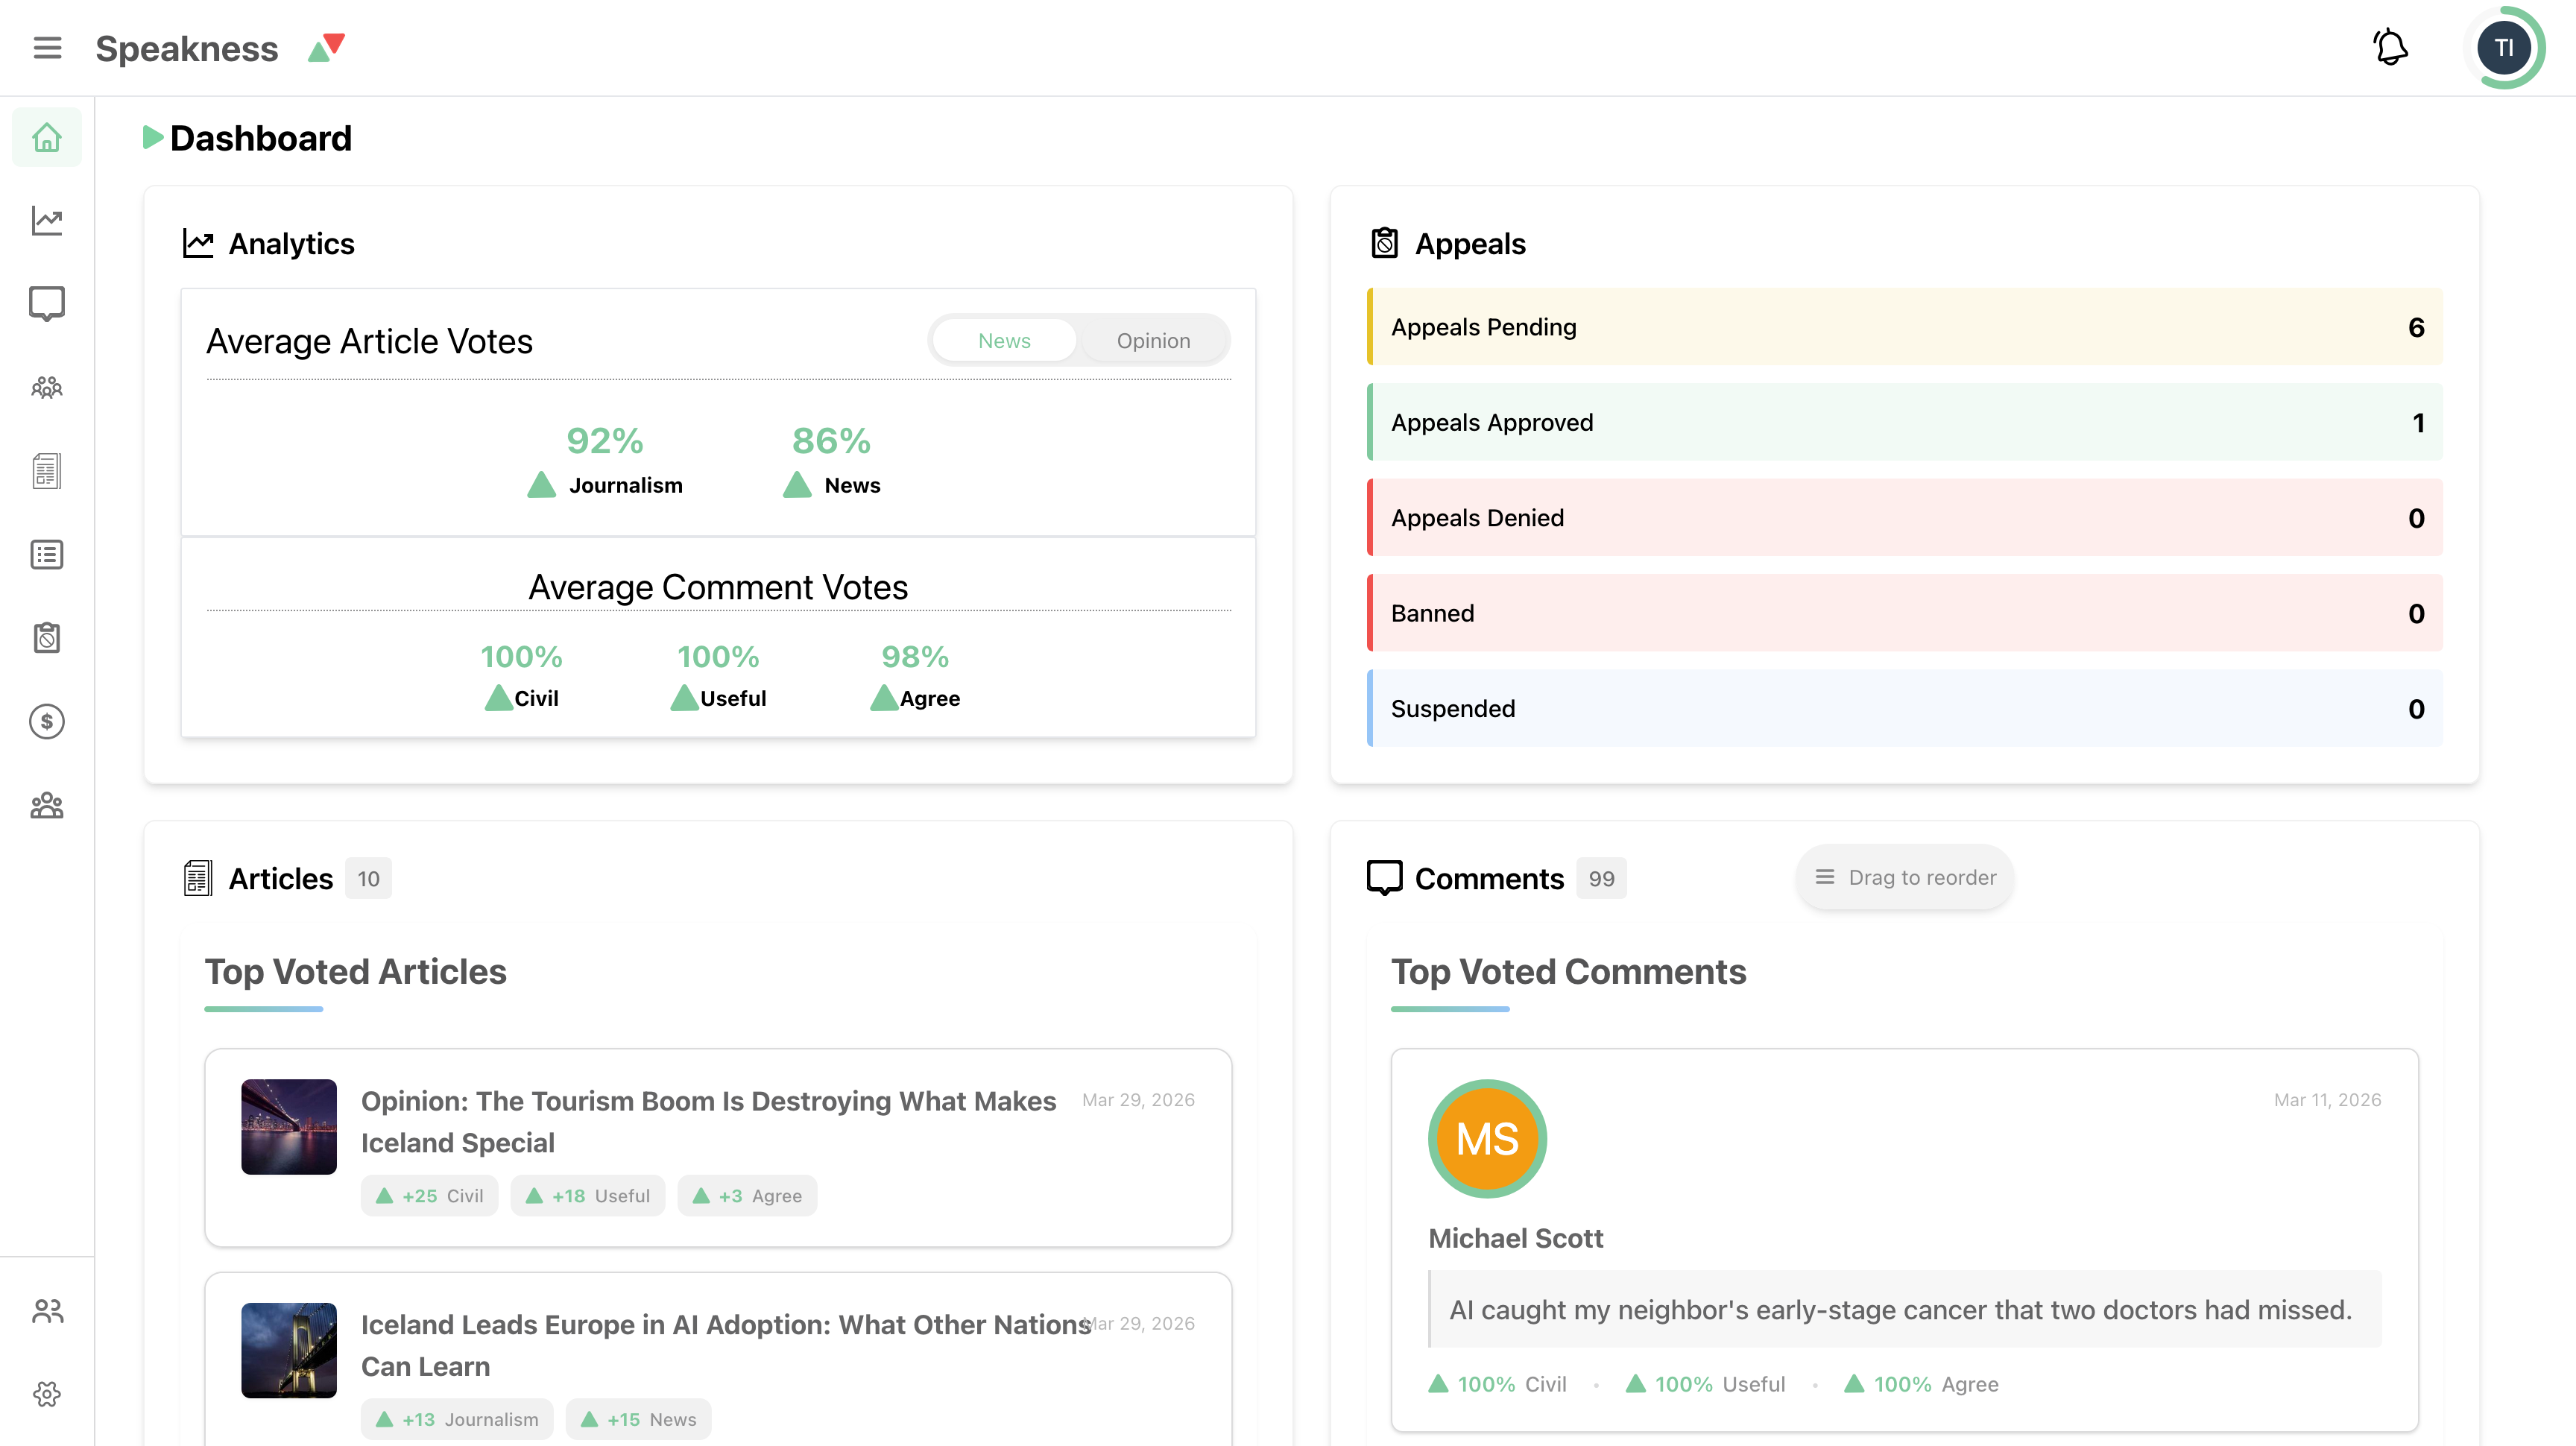Click Michael Scott's MS avatar
2576x1446 pixels.
1487,1138
